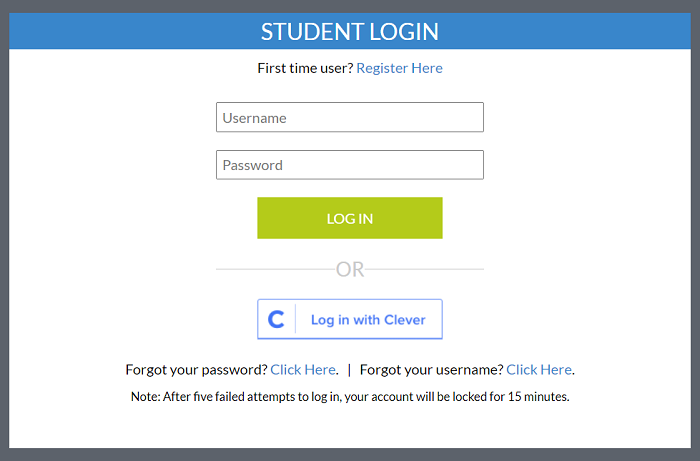Viewport: 700px width, 461px height.
Task: Click the OR divider label
Action: point(350,270)
